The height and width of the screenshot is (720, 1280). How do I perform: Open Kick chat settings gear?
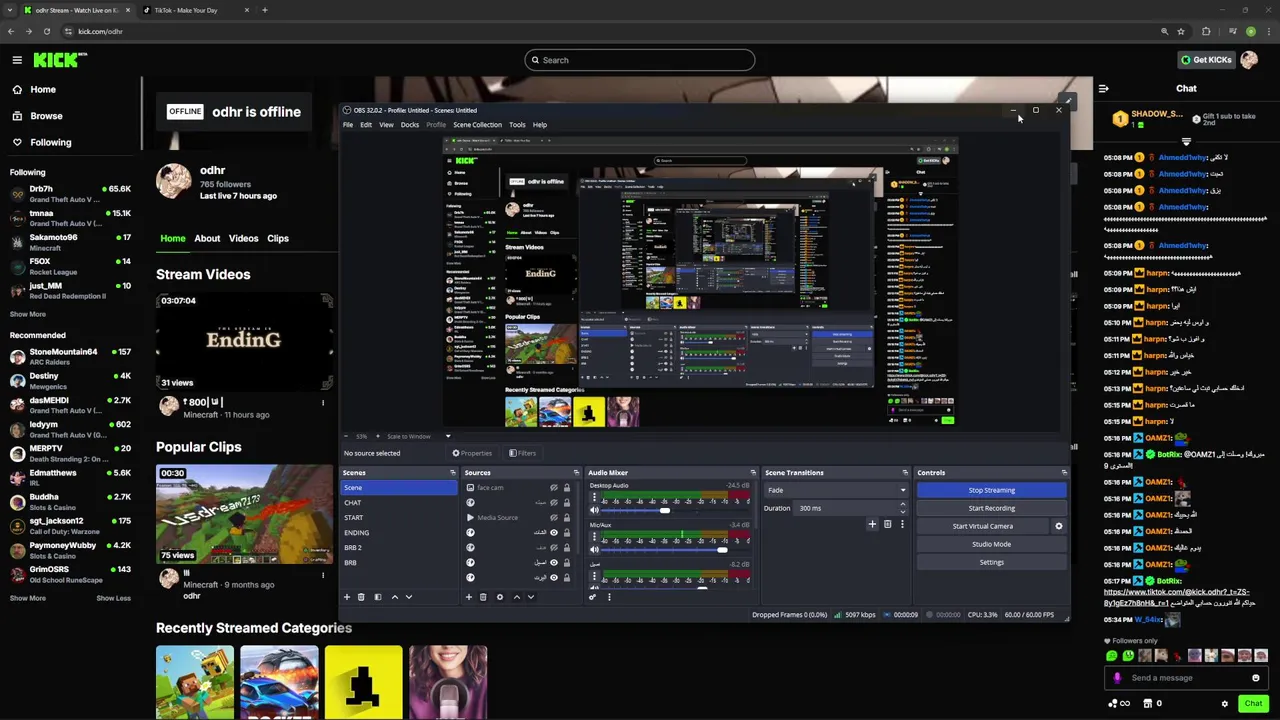(1225, 704)
